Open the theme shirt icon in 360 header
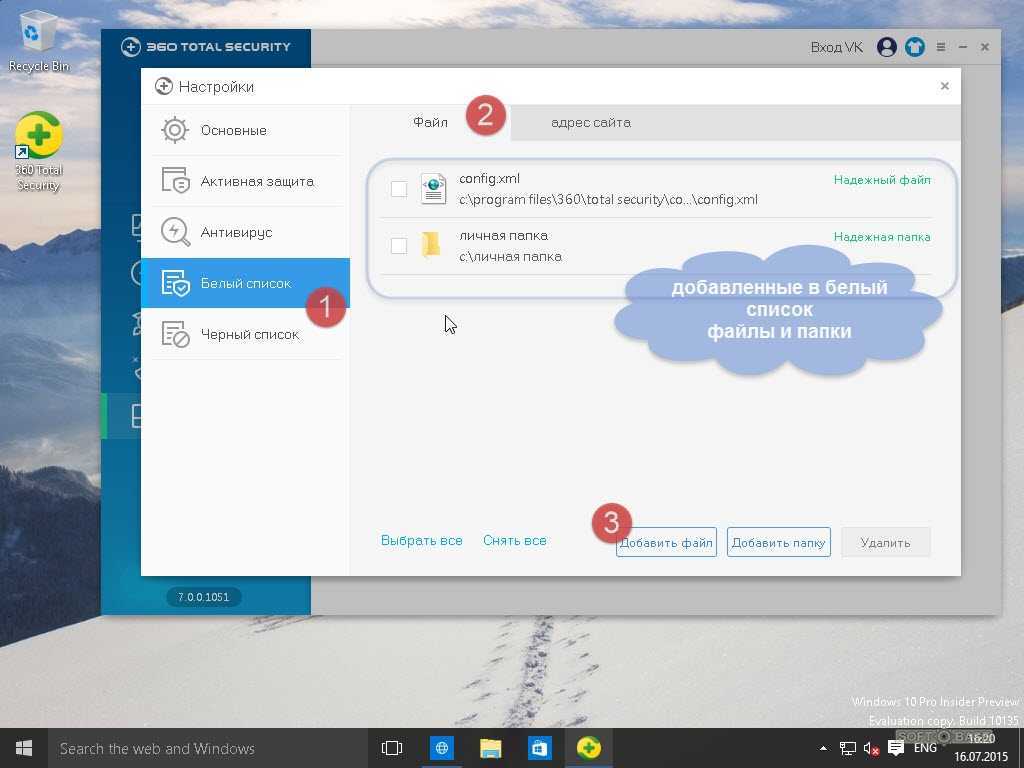The image size is (1024, 768). pos(914,47)
